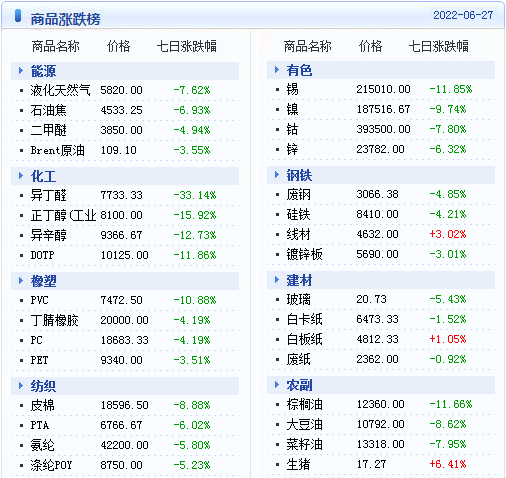Select the 异丁醛 commodity
Viewport: 506px width, 478px height.
tap(48, 195)
